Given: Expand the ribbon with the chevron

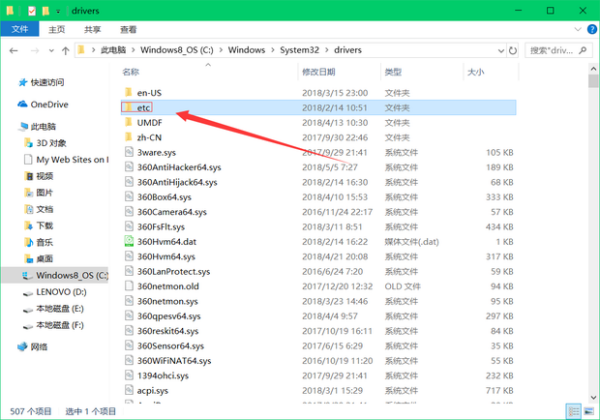Looking at the screenshot, I should pos(577,30).
